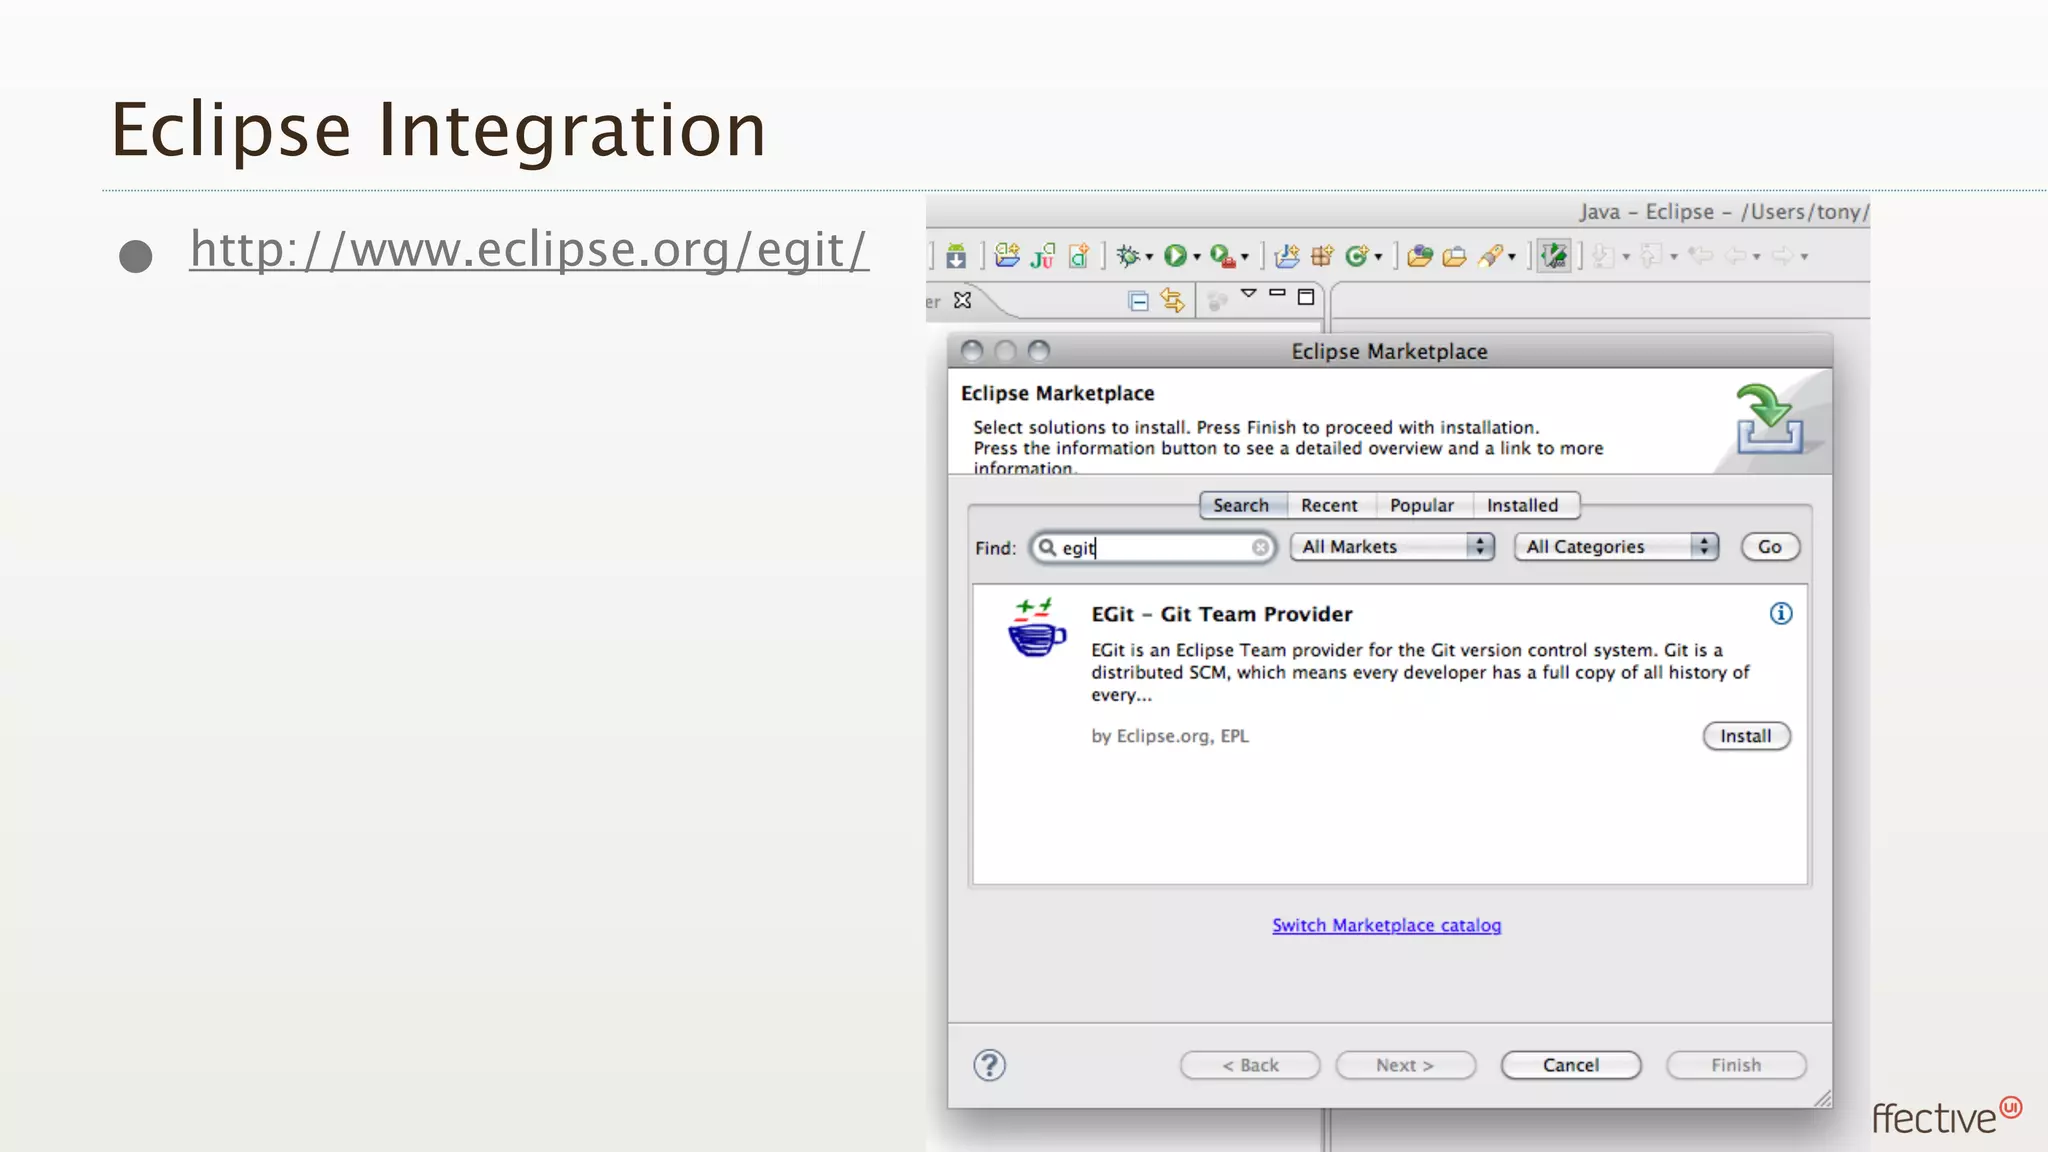2048x1152 pixels.
Task: Click the EGit coffee cup logo
Action: [x=1036, y=627]
